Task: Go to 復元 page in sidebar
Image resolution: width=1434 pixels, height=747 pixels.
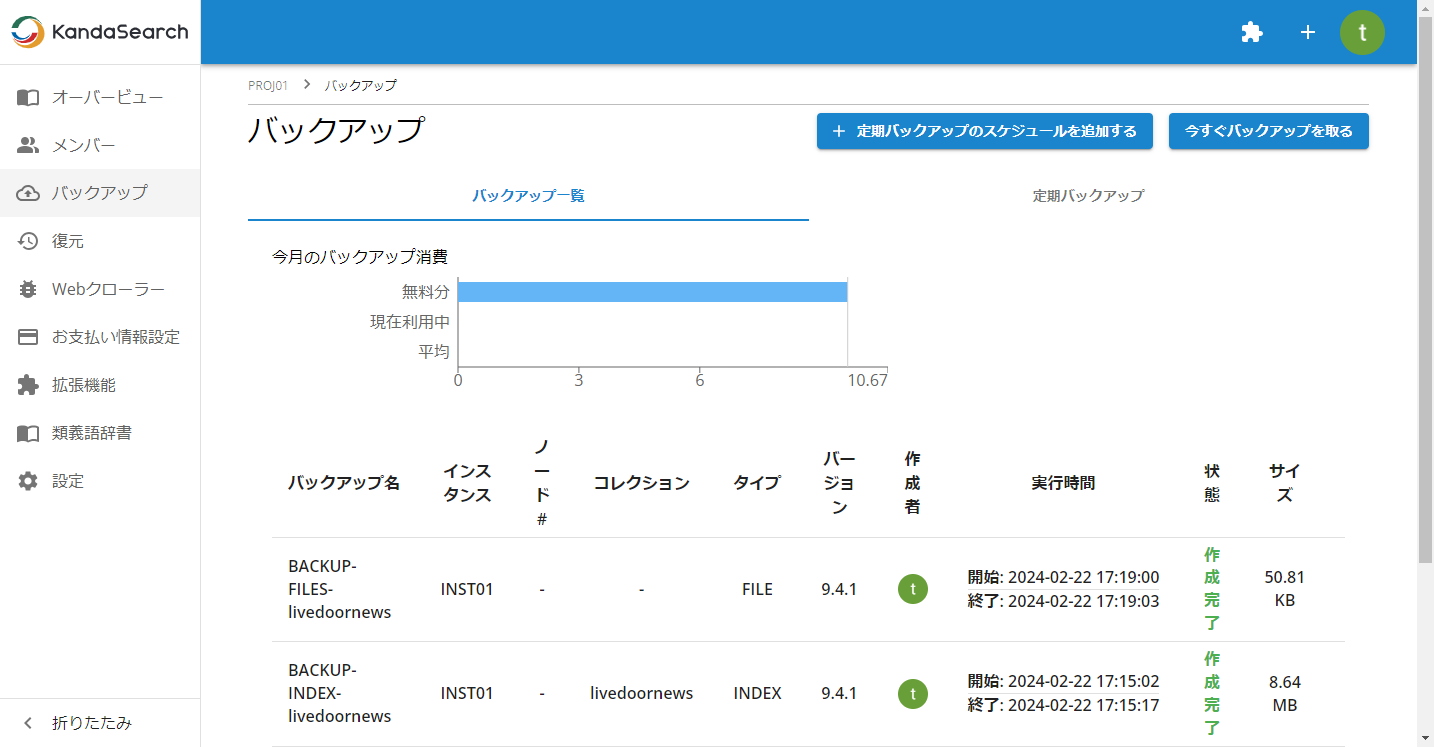Action: (100, 241)
